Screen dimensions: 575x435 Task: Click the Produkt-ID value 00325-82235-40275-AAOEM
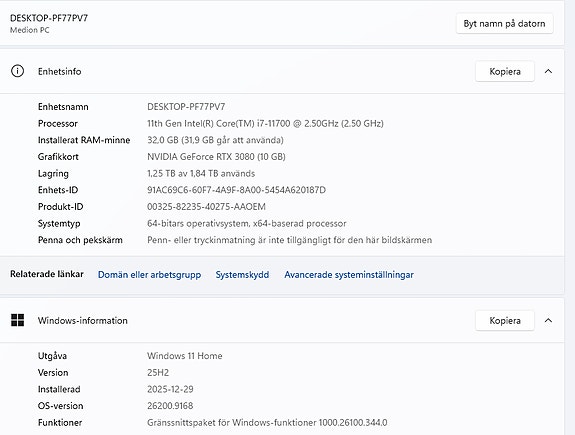(206, 206)
